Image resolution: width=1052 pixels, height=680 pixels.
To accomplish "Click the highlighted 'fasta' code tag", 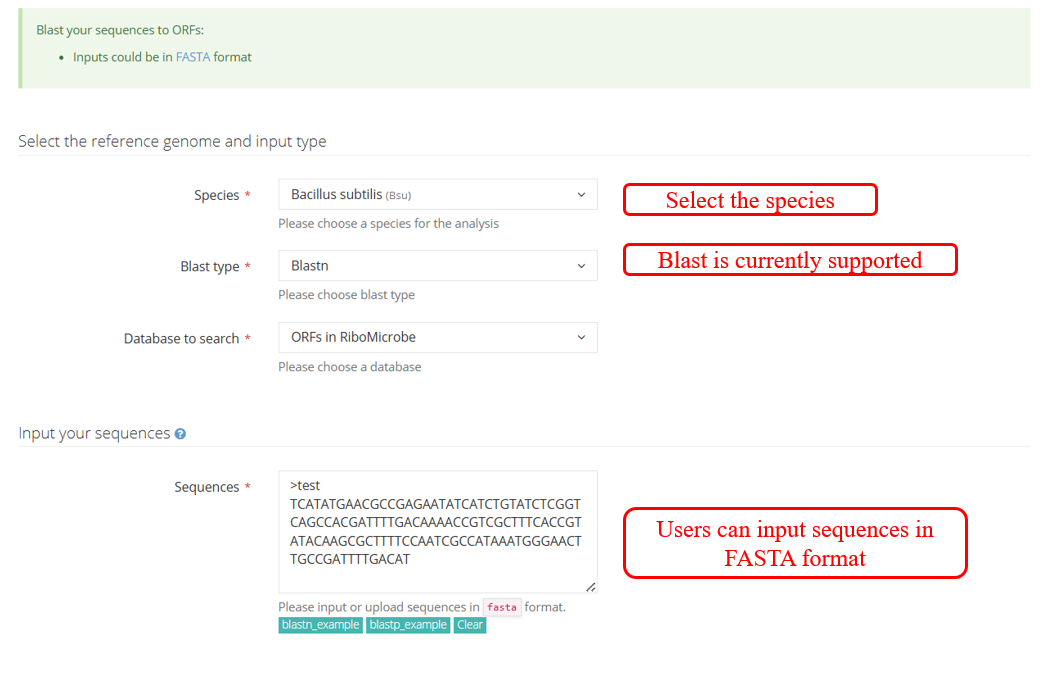I will click(x=502, y=607).
